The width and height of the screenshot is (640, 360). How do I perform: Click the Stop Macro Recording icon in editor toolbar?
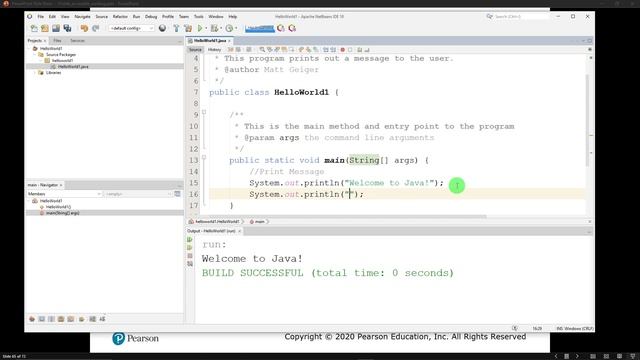(350, 50)
